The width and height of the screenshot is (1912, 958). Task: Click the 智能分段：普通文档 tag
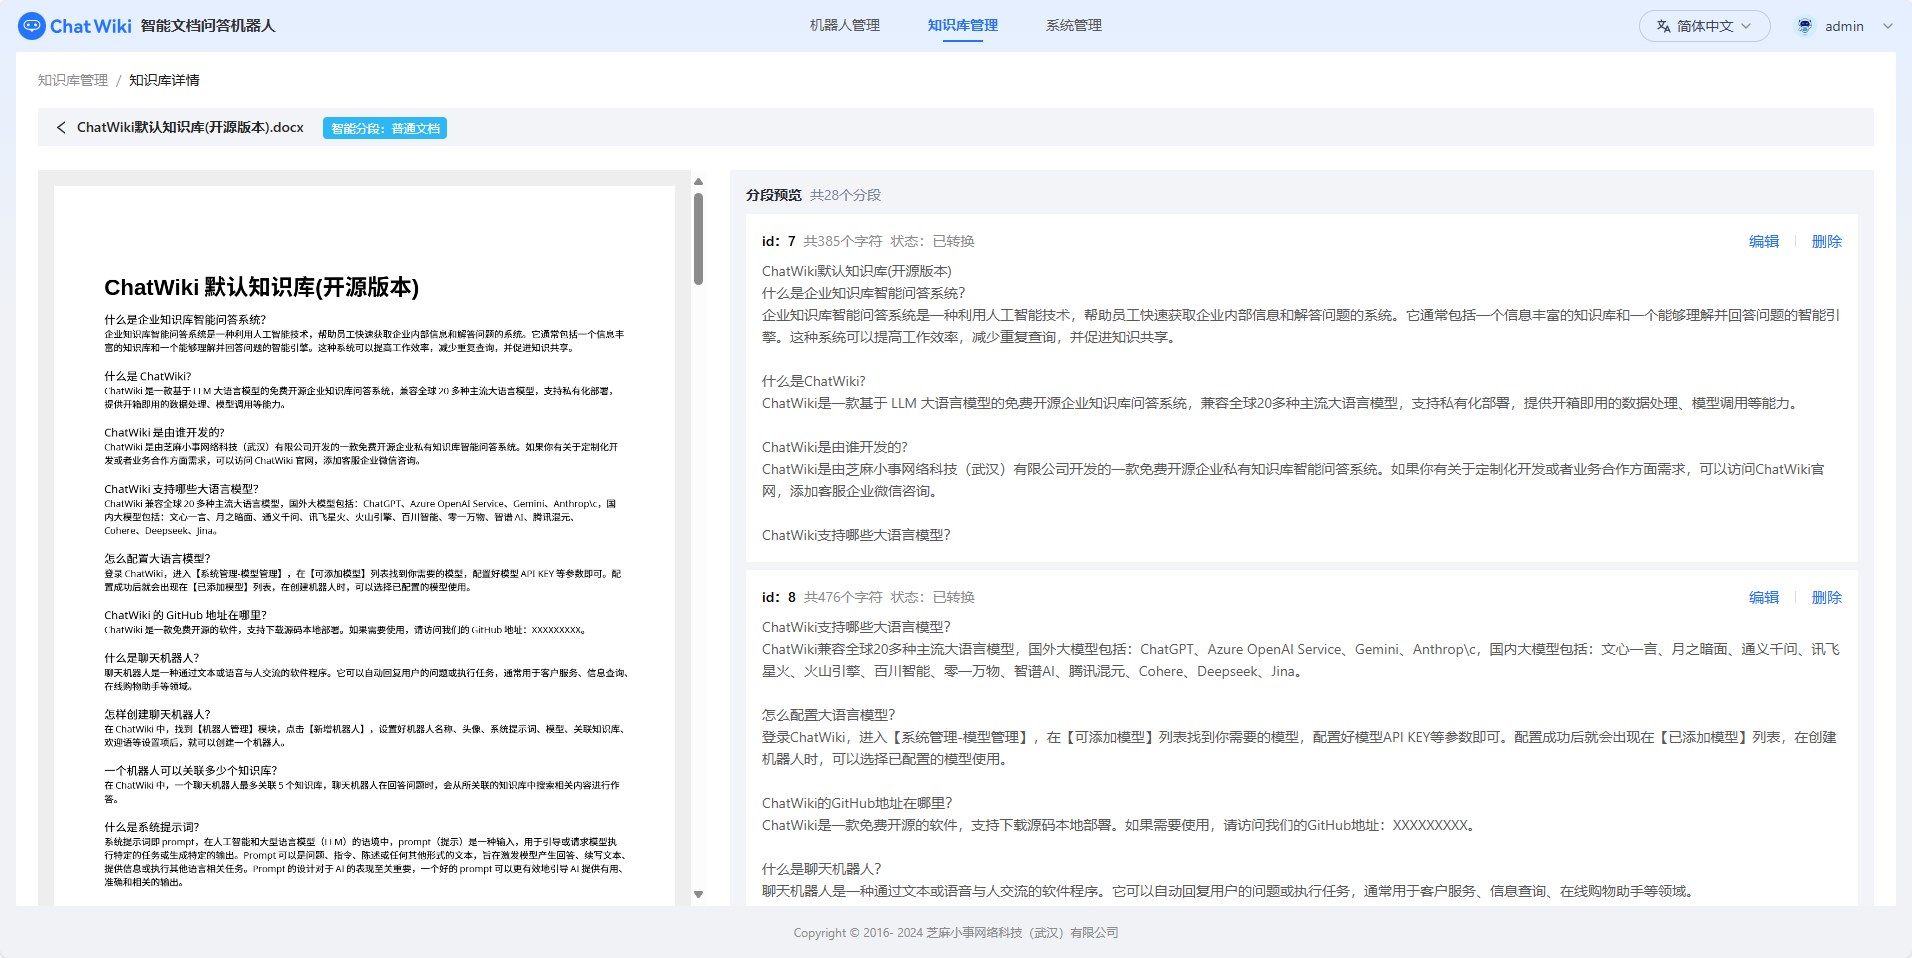pyautogui.click(x=385, y=128)
